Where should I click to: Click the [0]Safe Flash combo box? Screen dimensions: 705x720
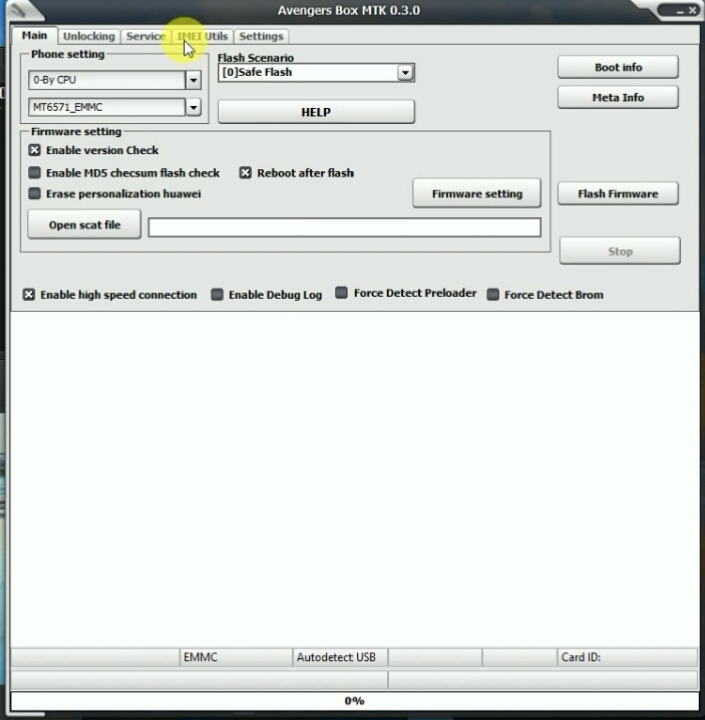click(316, 73)
